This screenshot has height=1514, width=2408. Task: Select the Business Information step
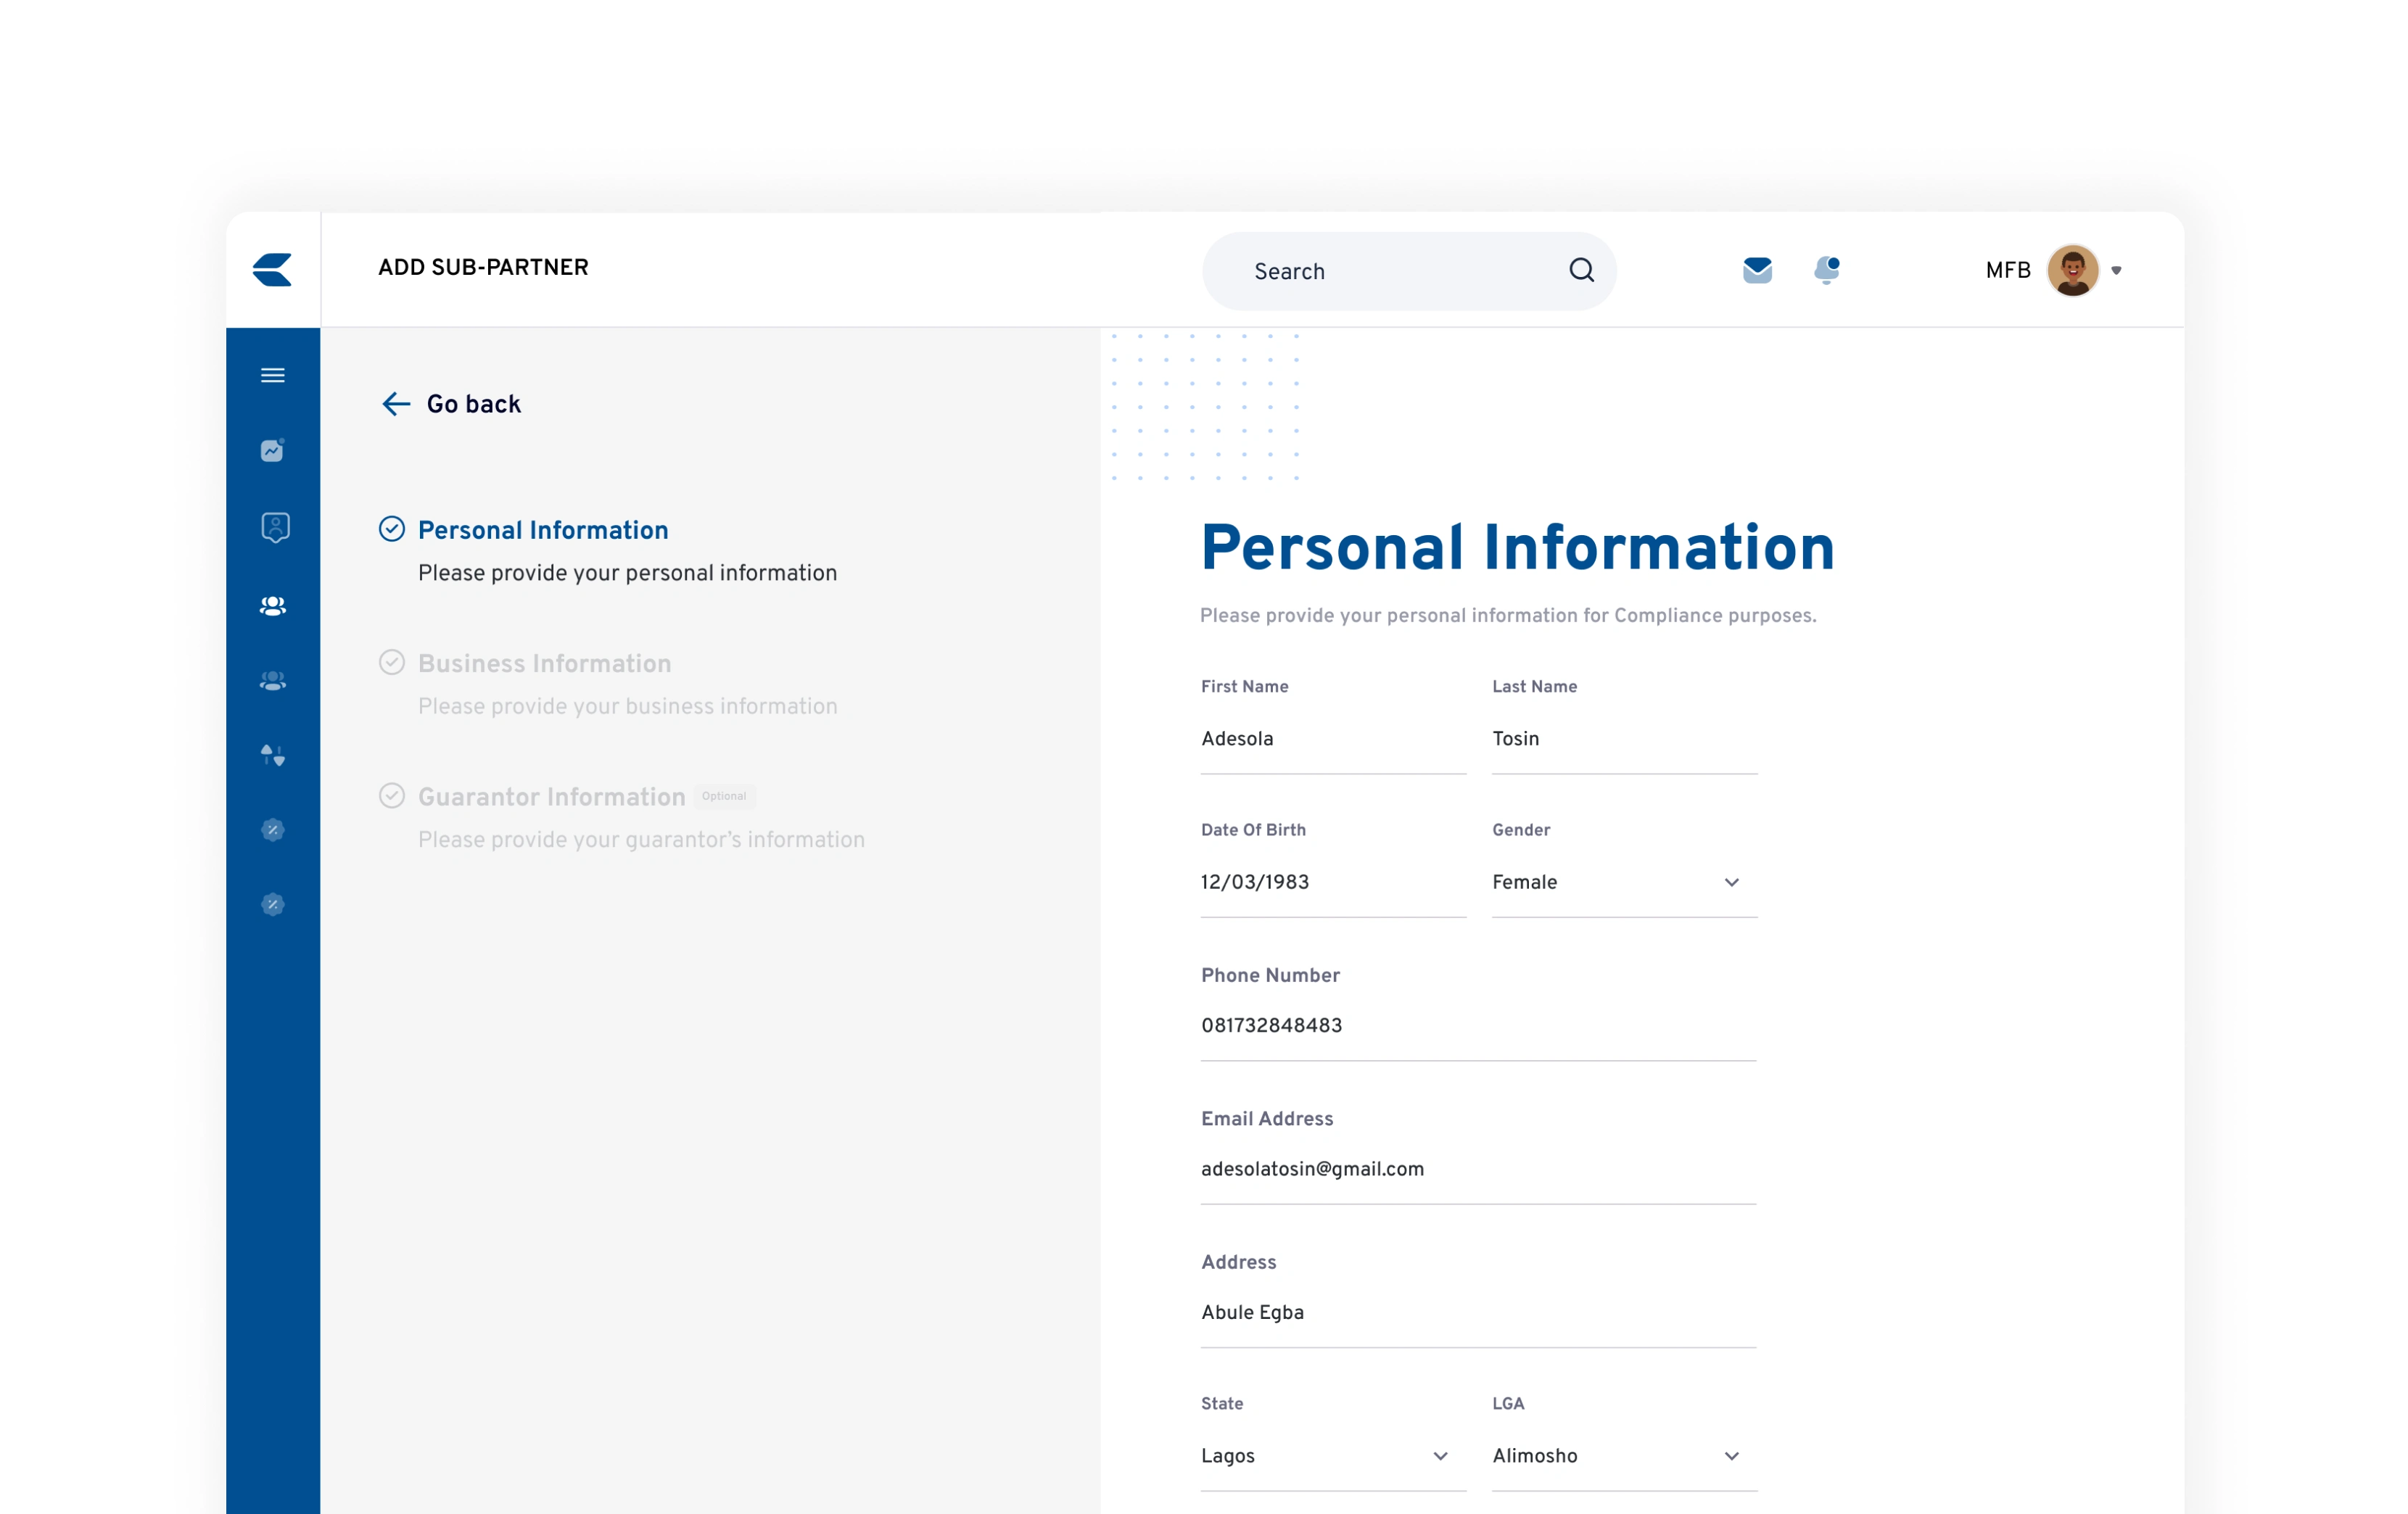coord(544,664)
